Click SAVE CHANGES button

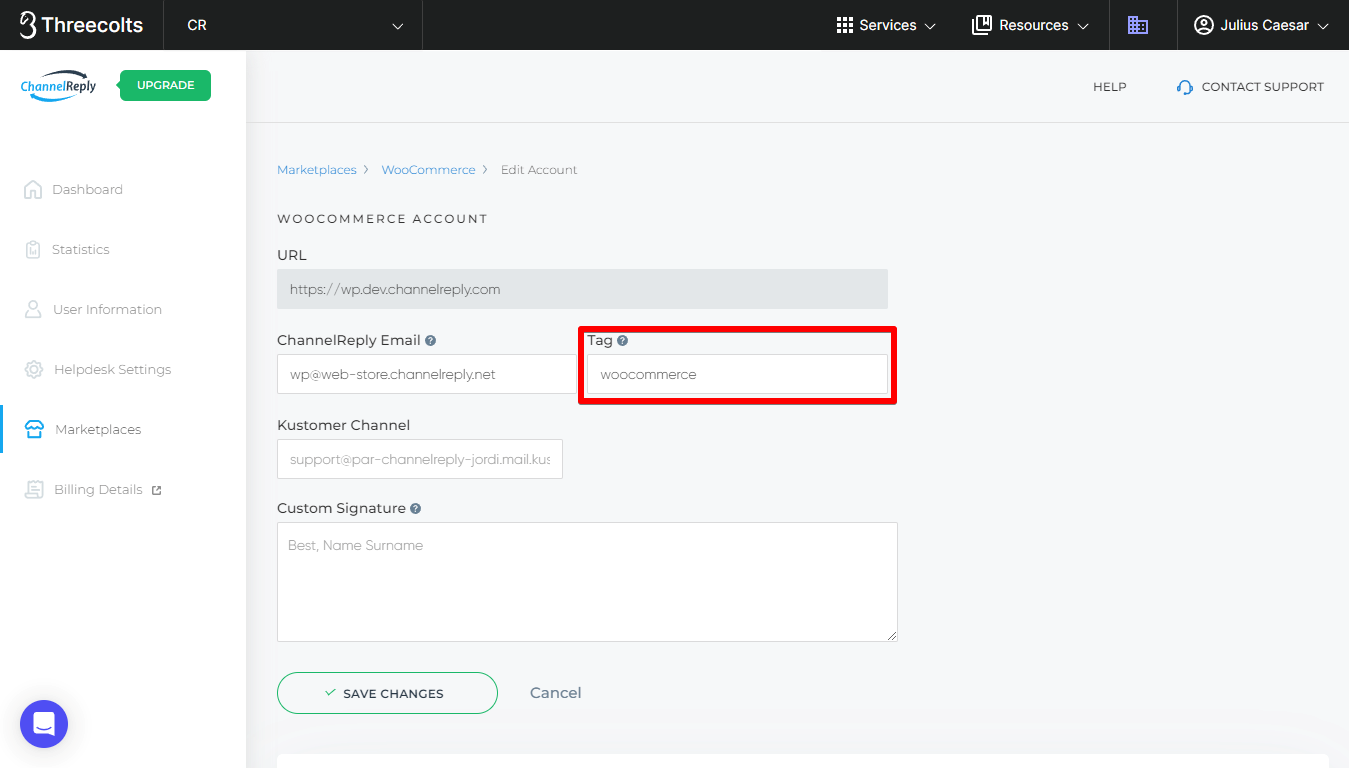387,693
